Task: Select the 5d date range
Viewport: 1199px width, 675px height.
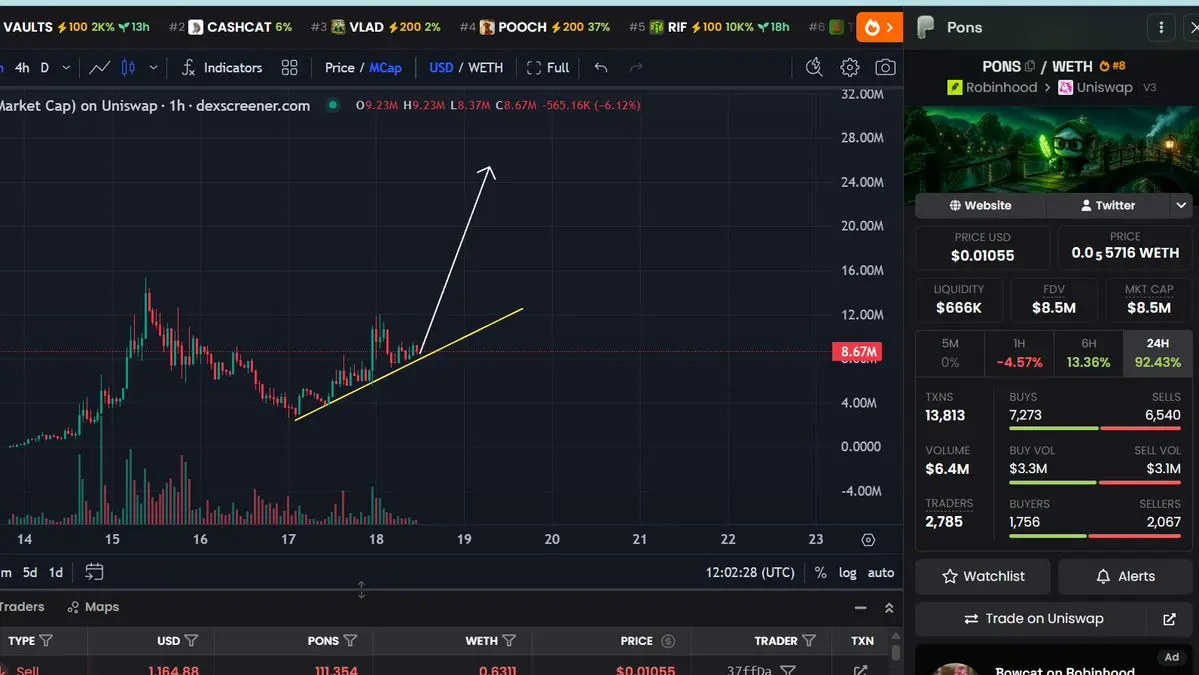Action: click(30, 573)
